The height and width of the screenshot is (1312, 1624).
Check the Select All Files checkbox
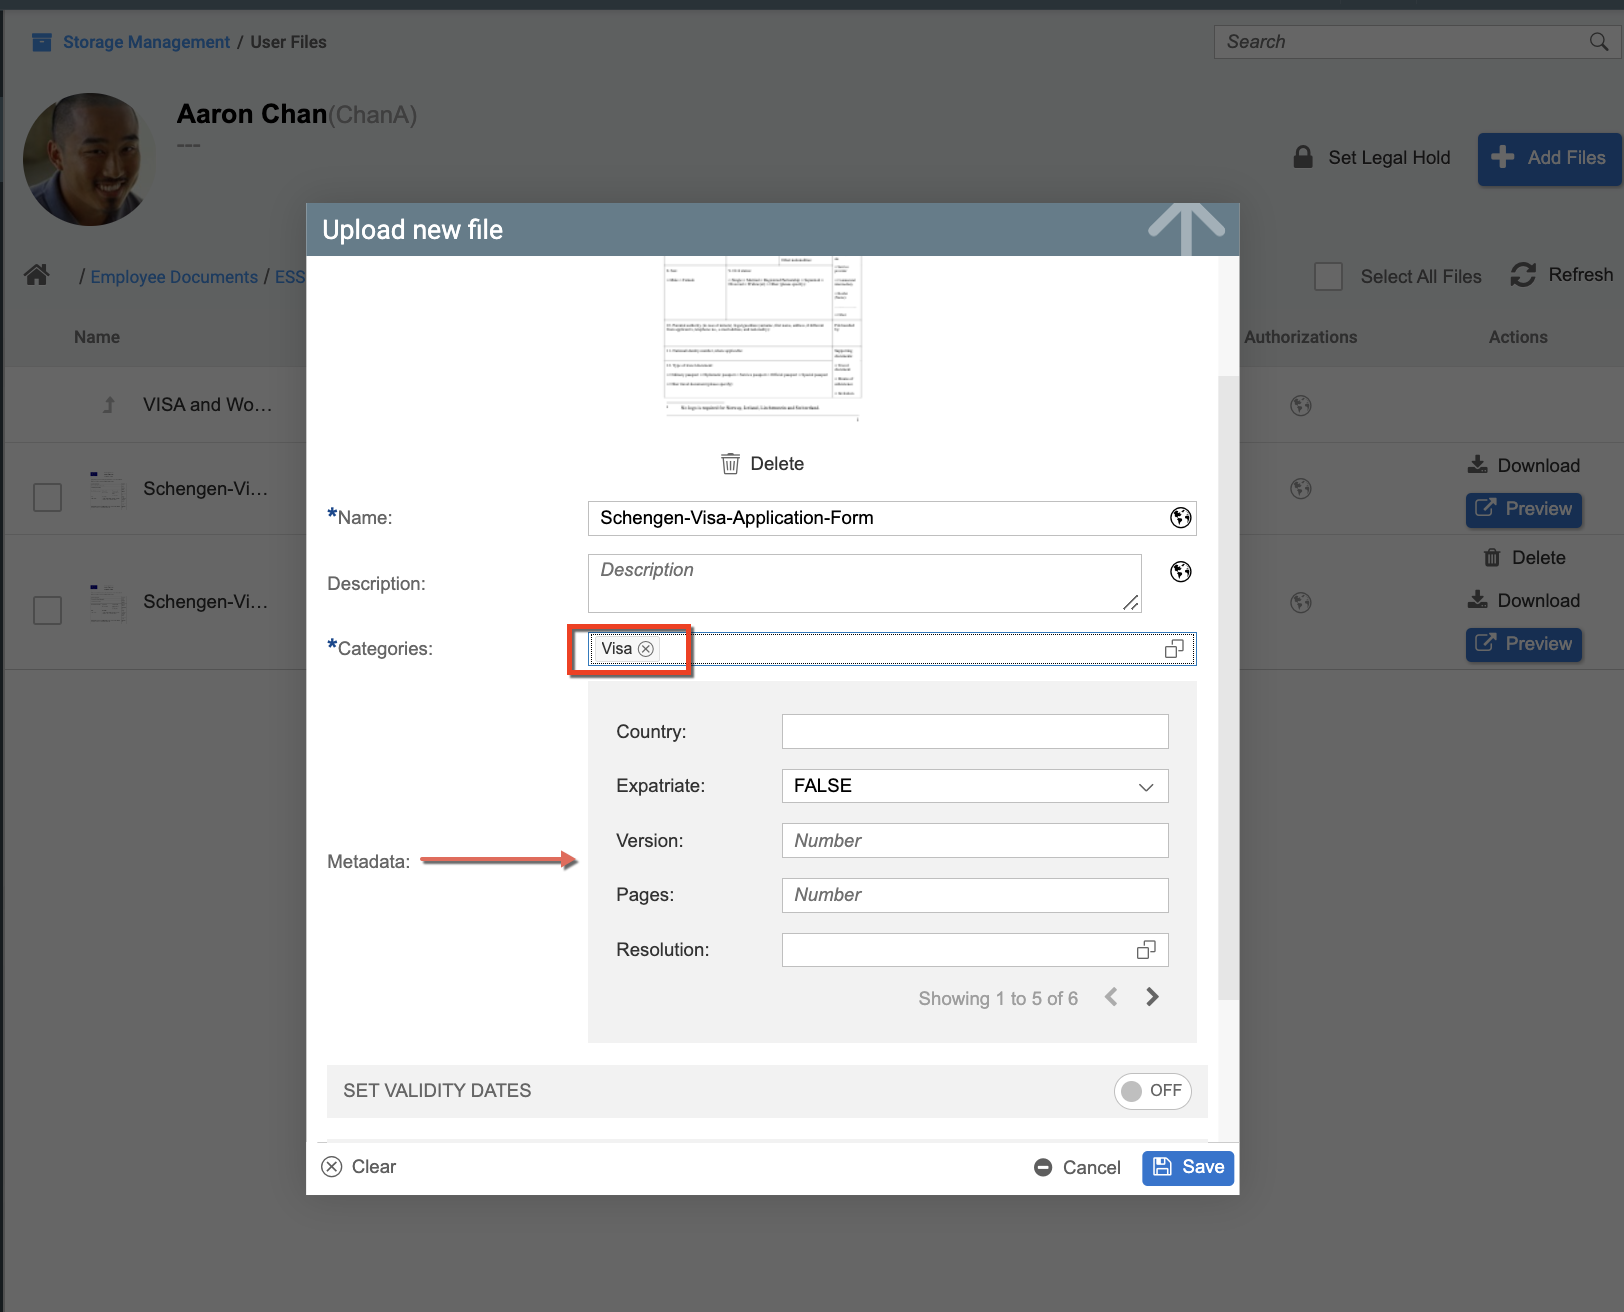pos(1328,277)
